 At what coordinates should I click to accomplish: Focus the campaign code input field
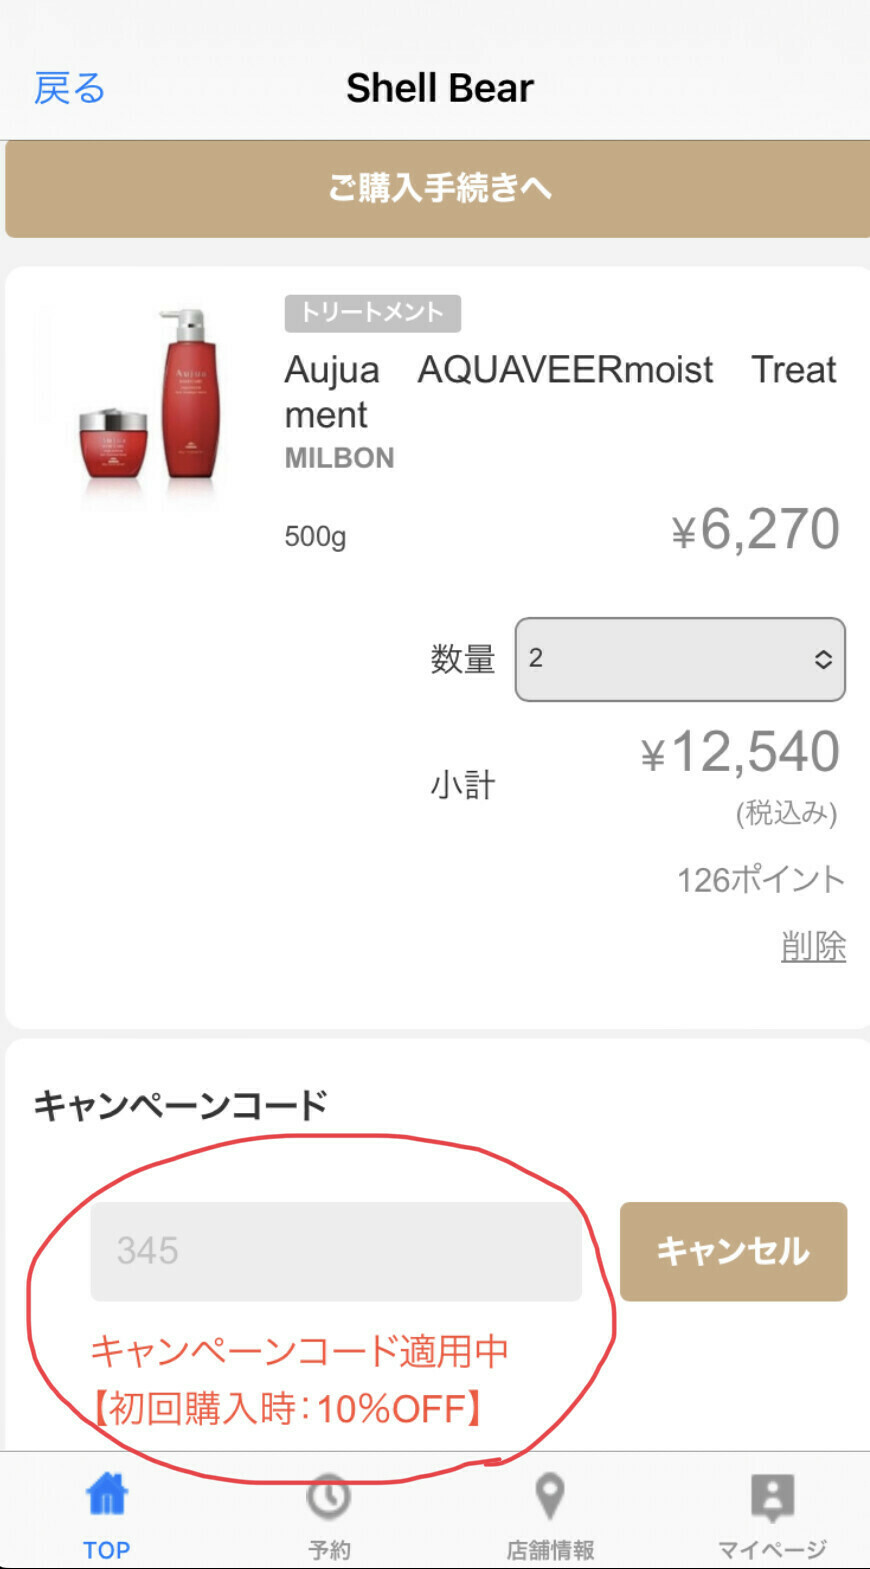click(x=336, y=1251)
